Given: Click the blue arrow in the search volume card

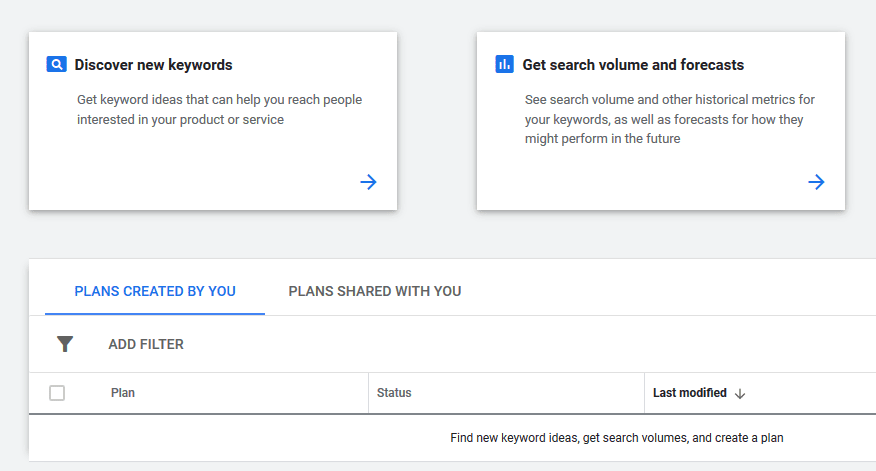Looking at the screenshot, I should (816, 182).
